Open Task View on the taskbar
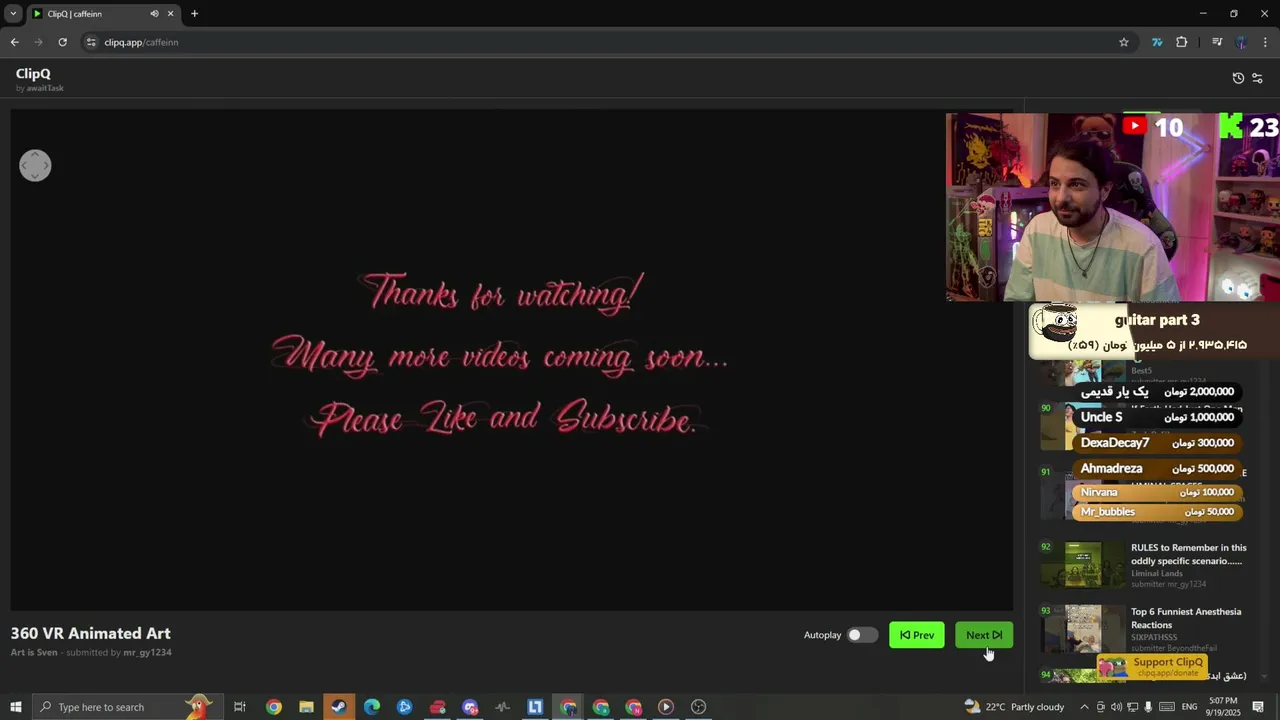Screen dimensions: 1280x720 [240, 707]
